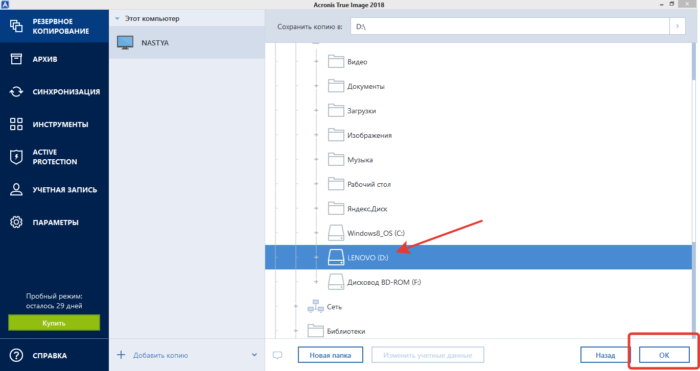
Task: Open the Settings gear icon
Action: point(16,222)
